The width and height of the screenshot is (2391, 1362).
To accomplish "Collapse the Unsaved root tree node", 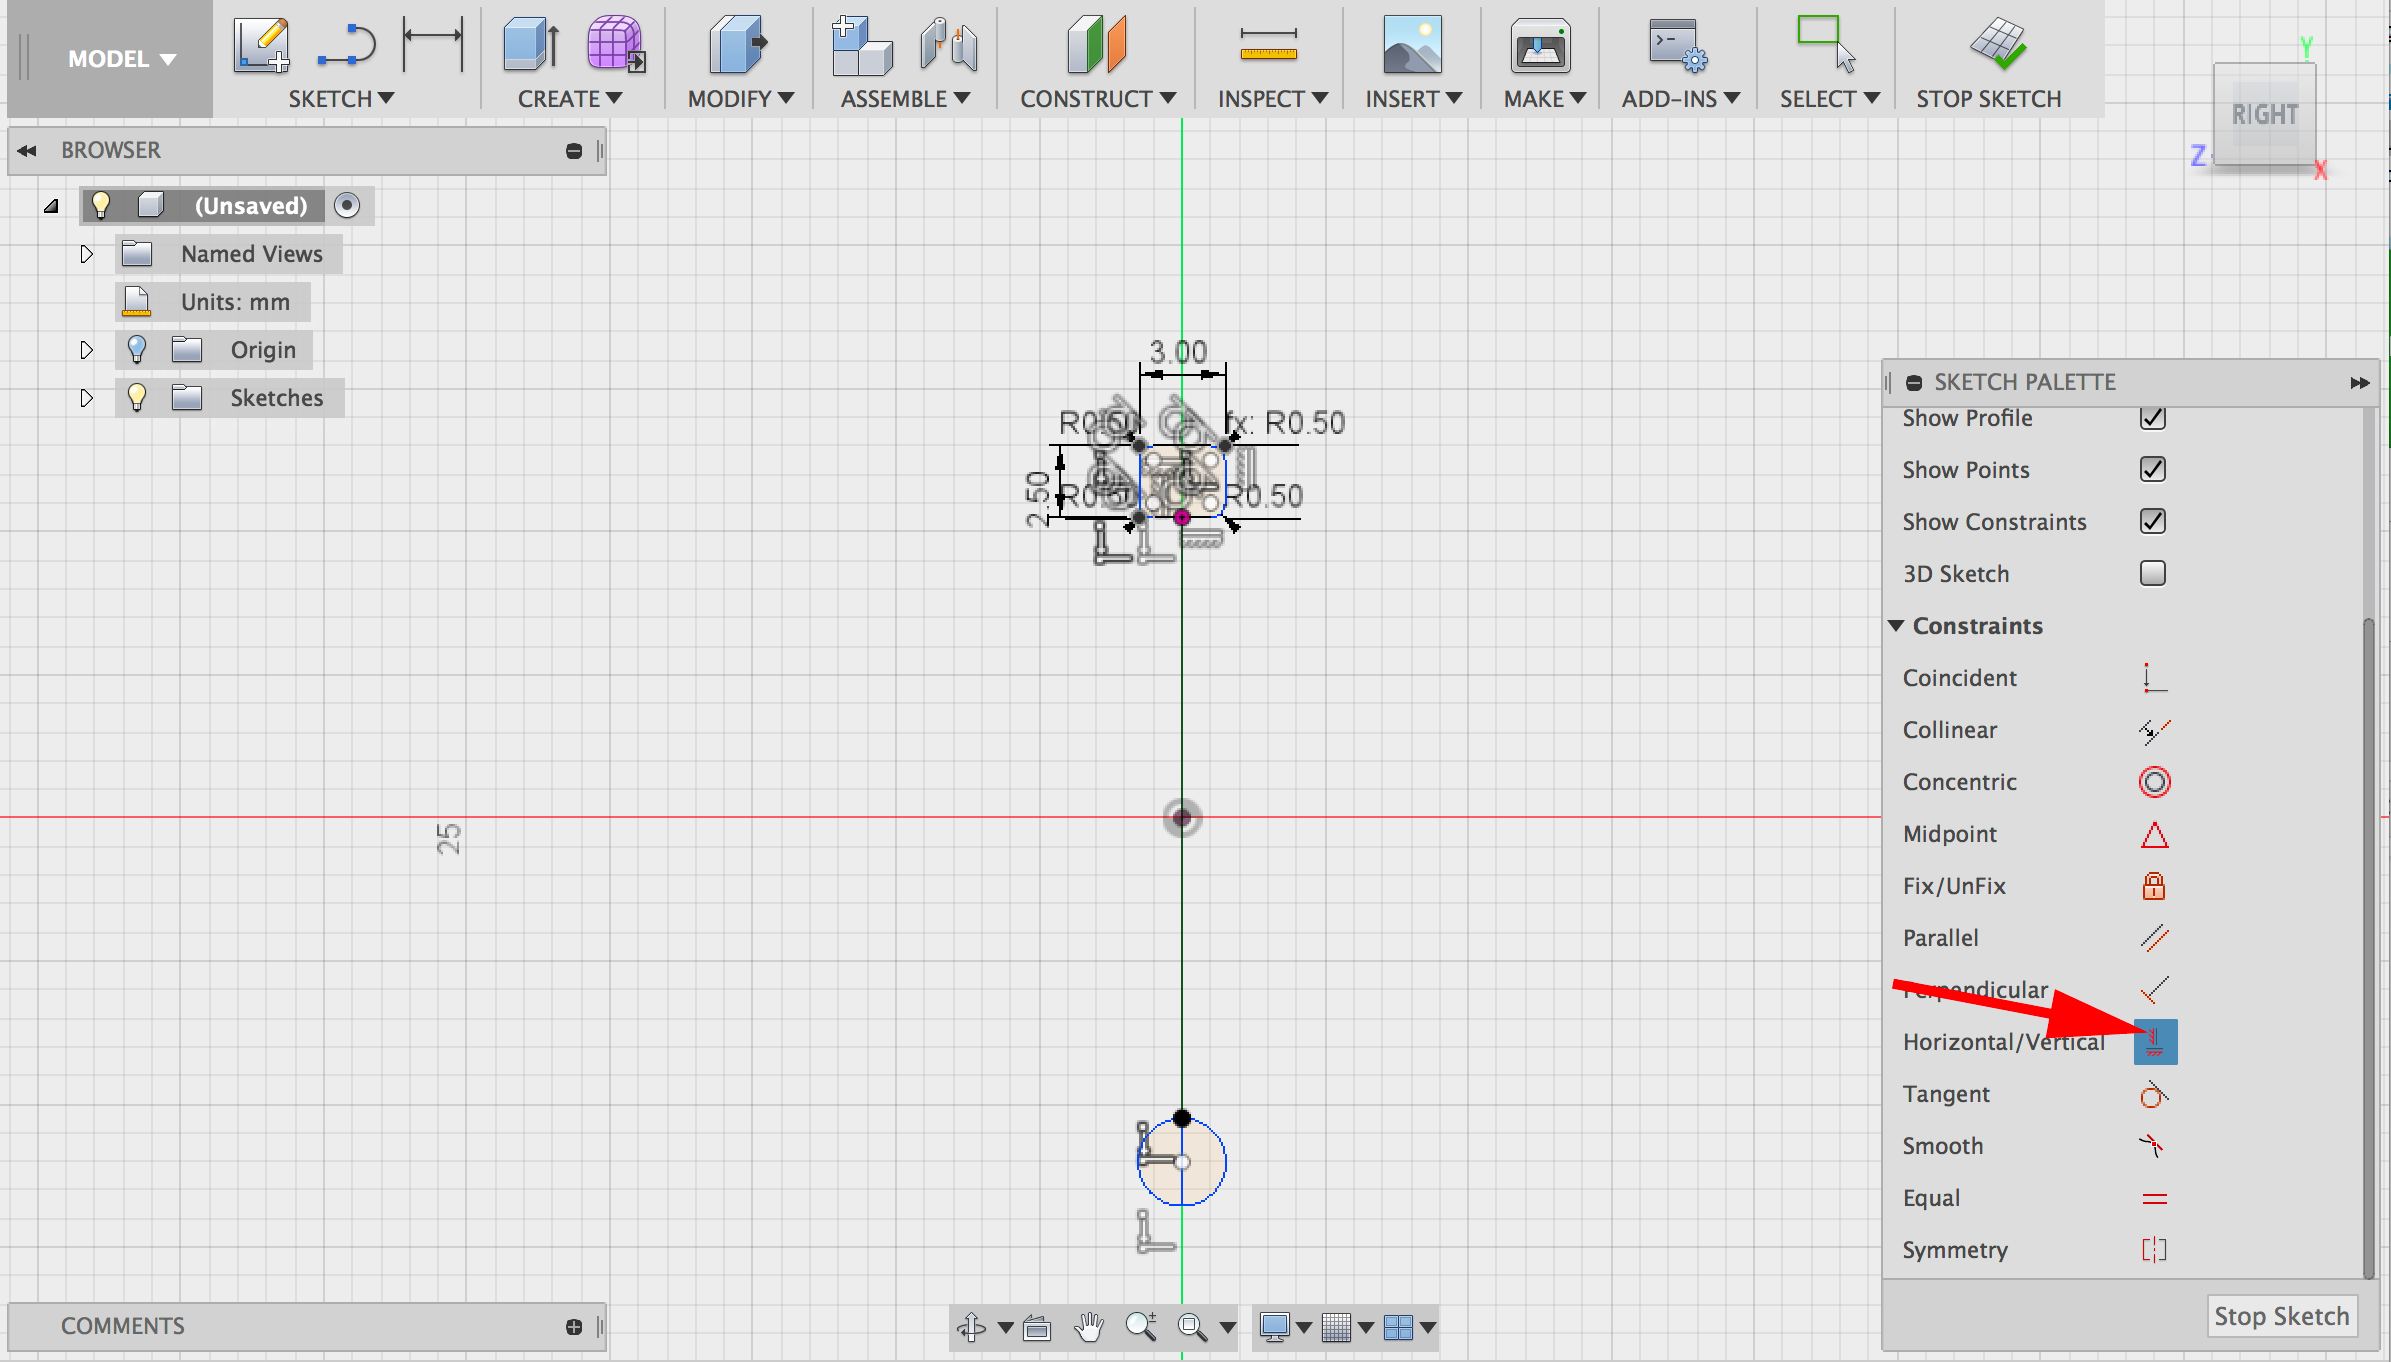I will (51, 207).
